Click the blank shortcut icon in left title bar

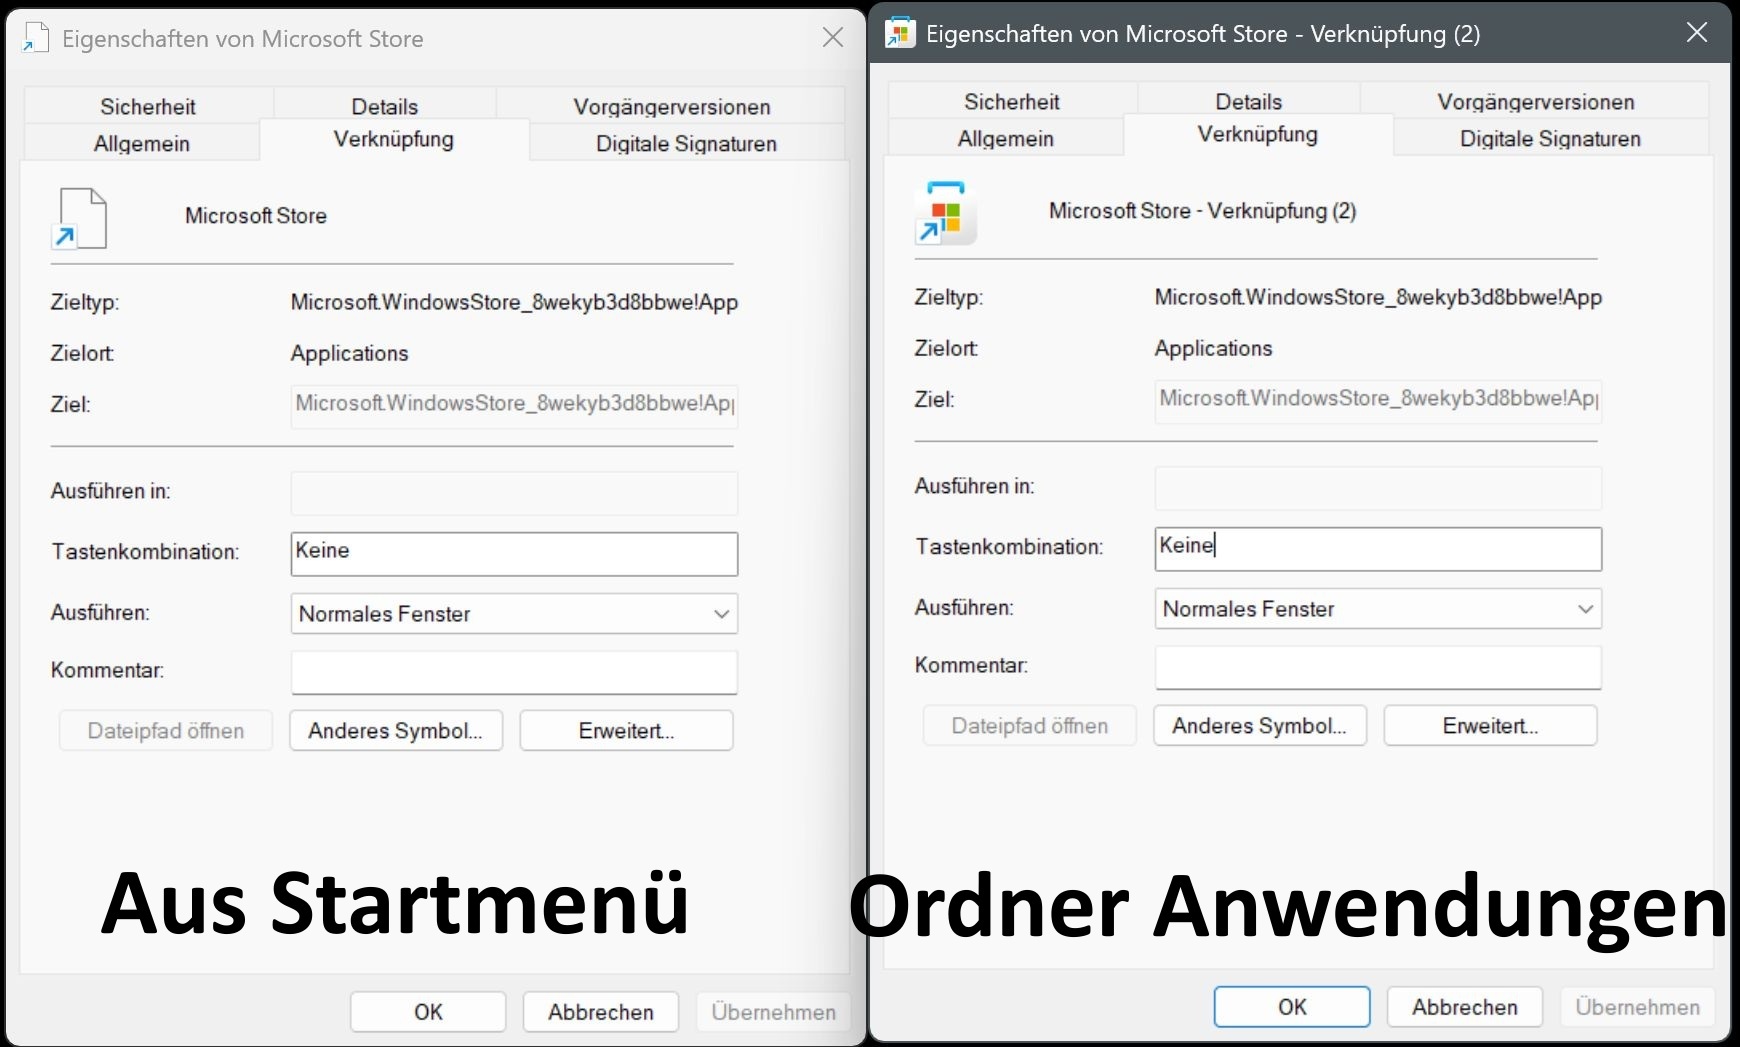click(36, 38)
